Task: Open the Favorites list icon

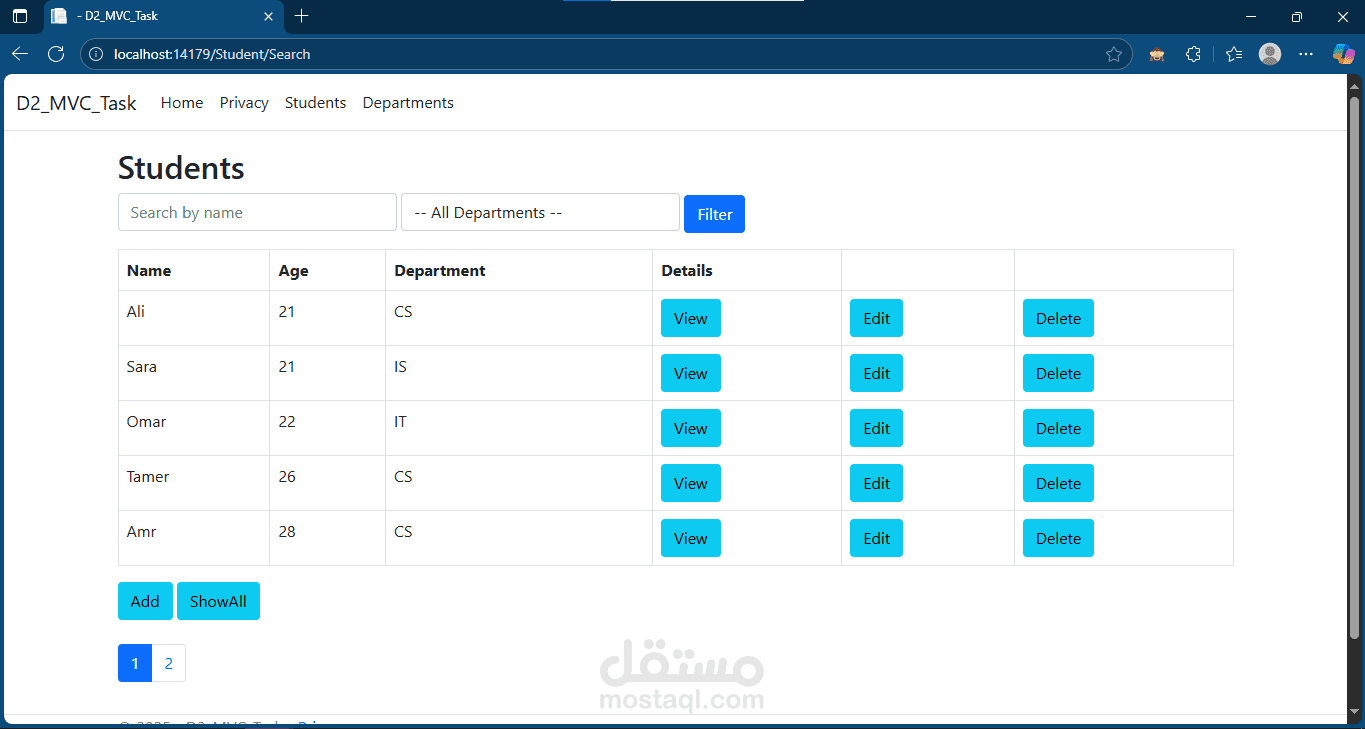Action: click(x=1234, y=54)
